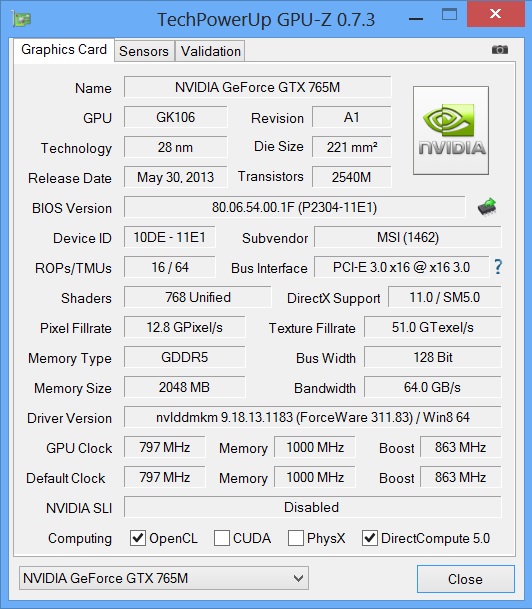Click the Driver Version field value

[x=313, y=417]
